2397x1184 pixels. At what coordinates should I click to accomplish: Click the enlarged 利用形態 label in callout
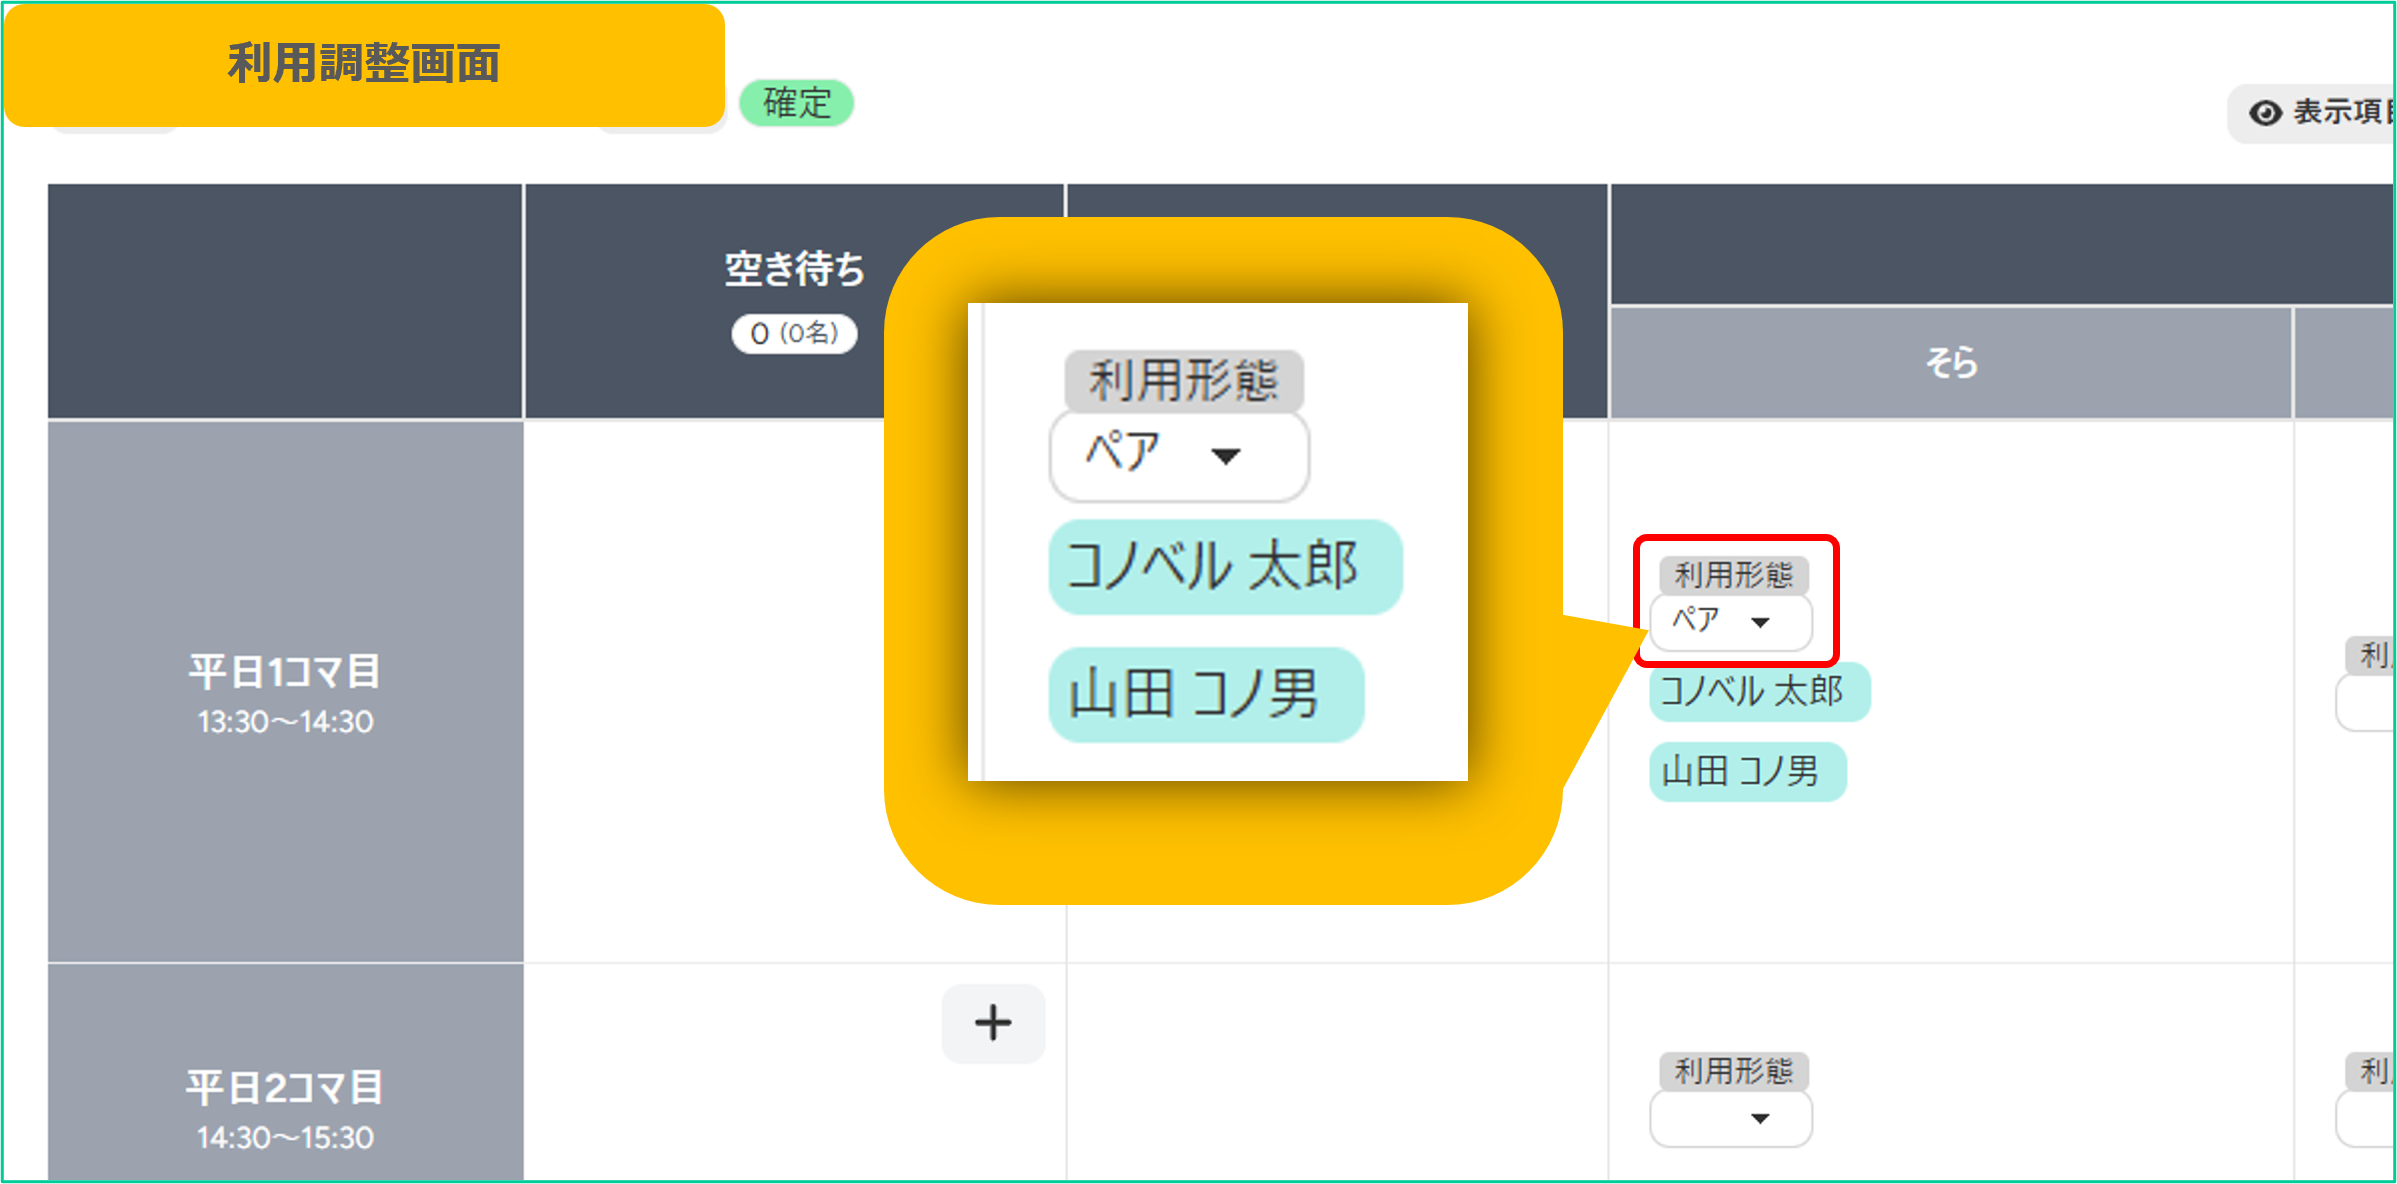[1183, 380]
